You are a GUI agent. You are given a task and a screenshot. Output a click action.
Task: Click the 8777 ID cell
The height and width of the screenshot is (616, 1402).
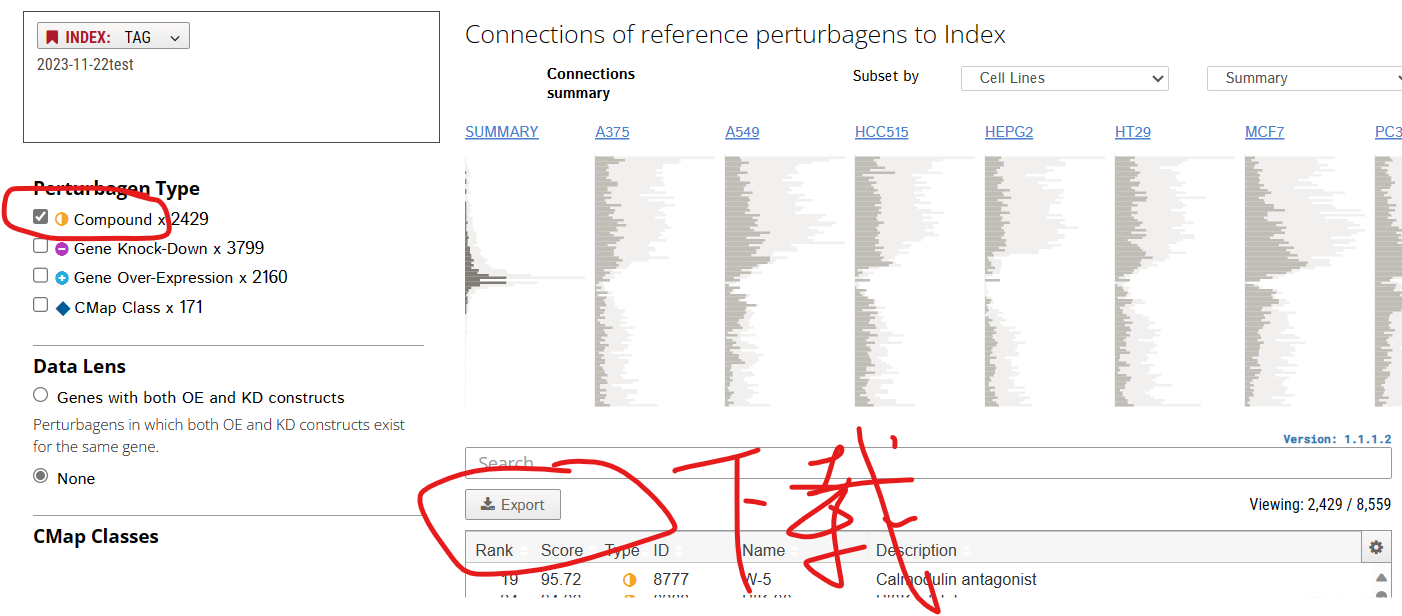pyautogui.click(x=670, y=579)
